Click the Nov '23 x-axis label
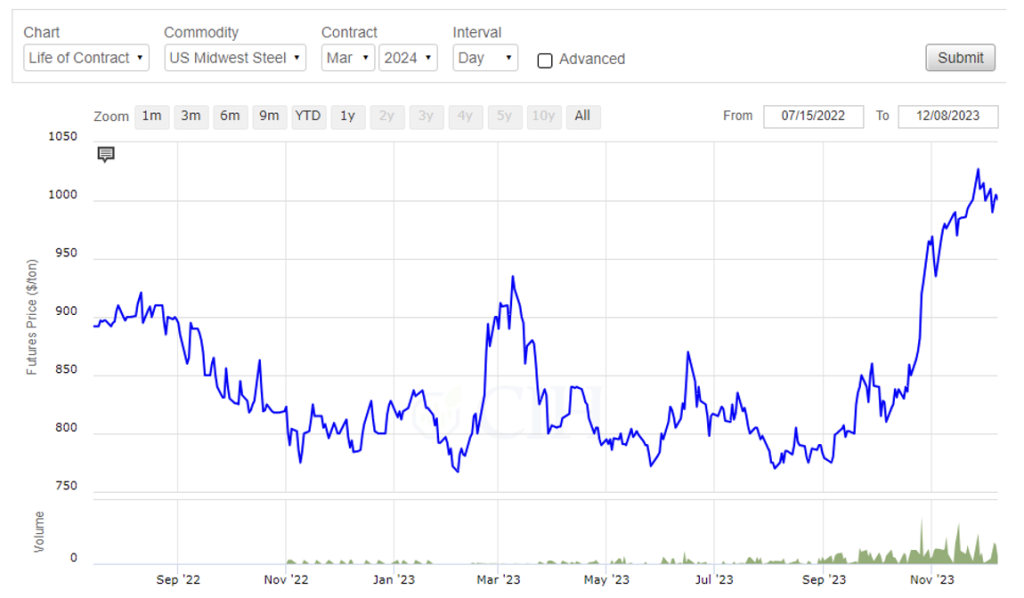The image size is (1024, 598). point(930,579)
